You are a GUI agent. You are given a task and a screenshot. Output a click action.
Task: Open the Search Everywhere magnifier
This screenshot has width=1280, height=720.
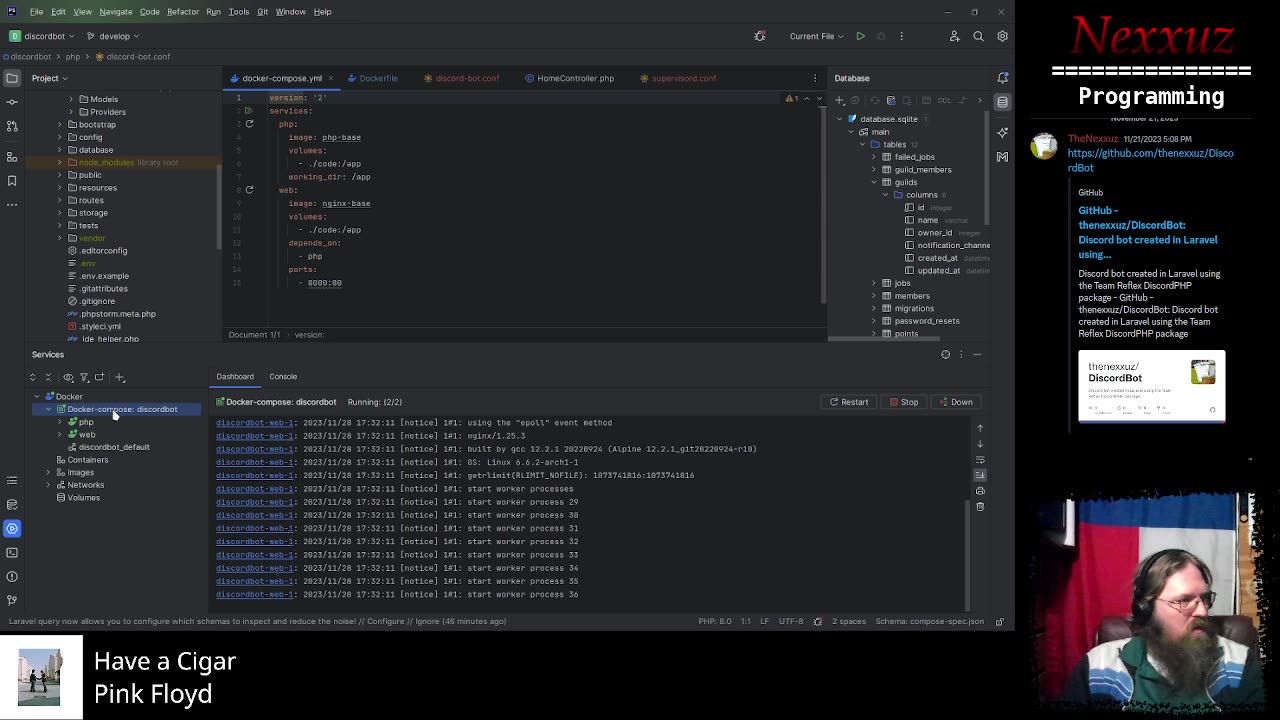(978, 36)
